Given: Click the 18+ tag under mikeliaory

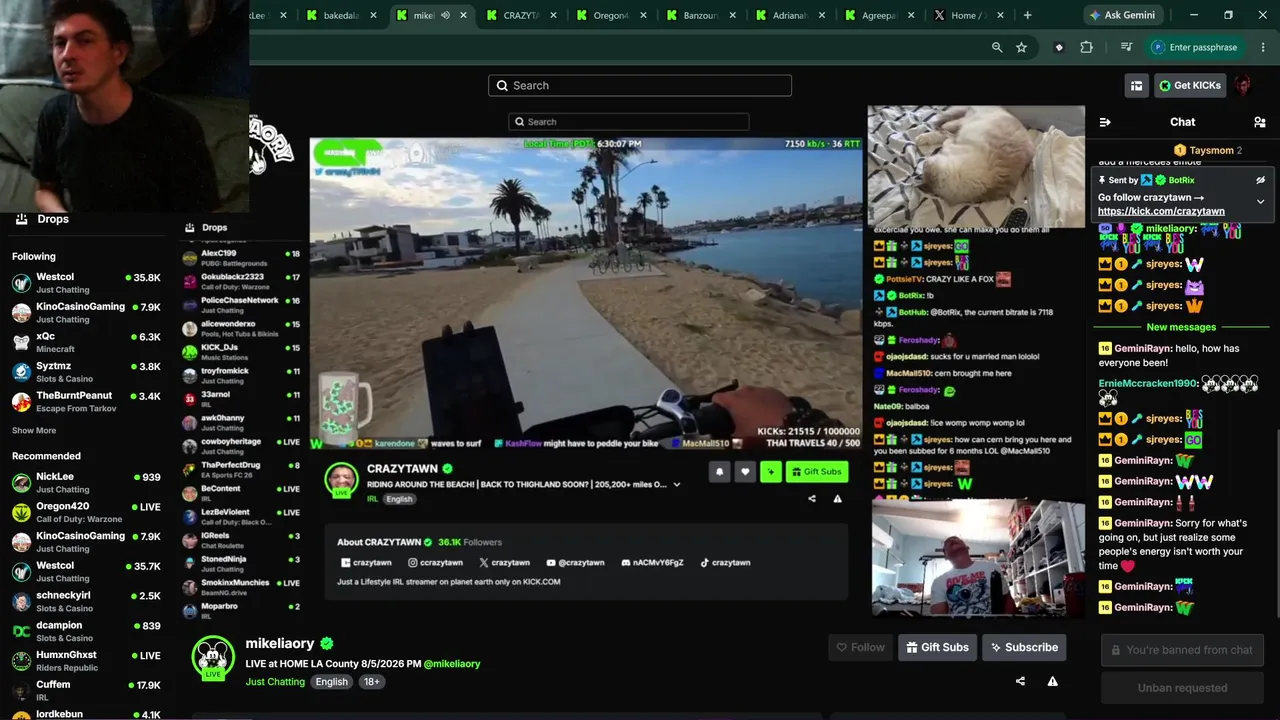Looking at the screenshot, I should pos(371,682).
